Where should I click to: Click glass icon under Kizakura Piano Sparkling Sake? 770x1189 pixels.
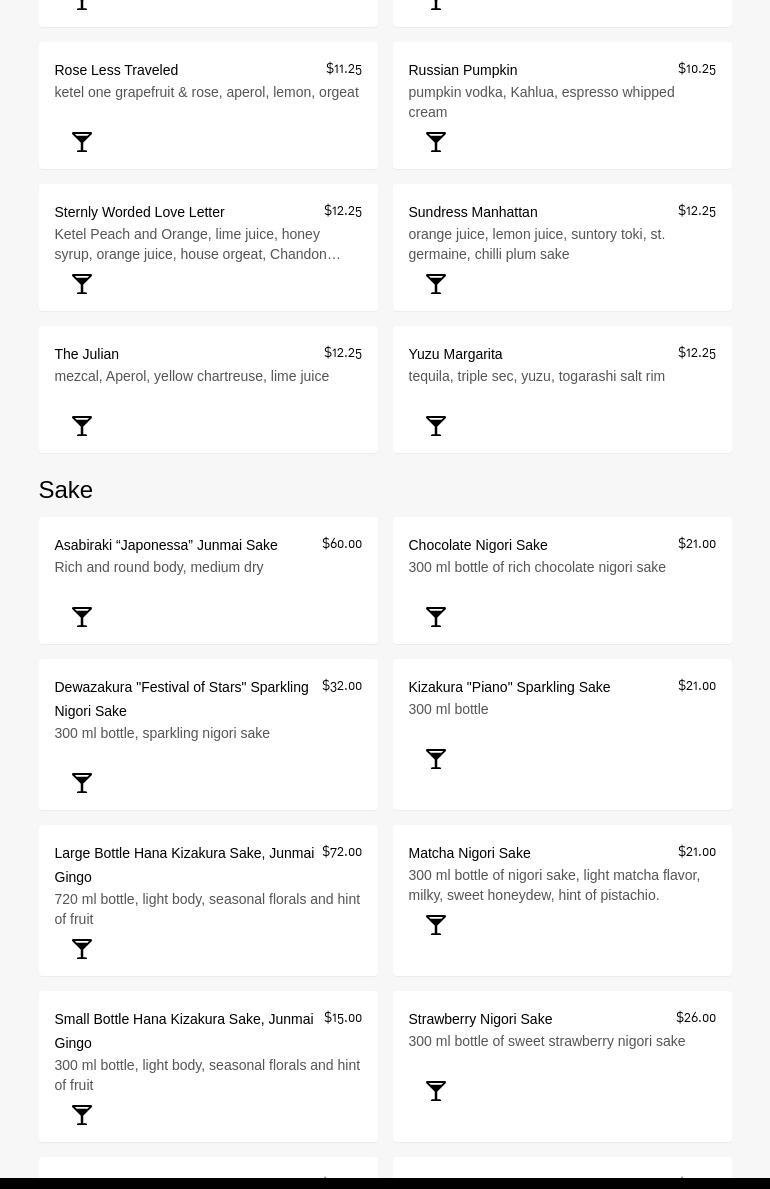(x=436, y=759)
